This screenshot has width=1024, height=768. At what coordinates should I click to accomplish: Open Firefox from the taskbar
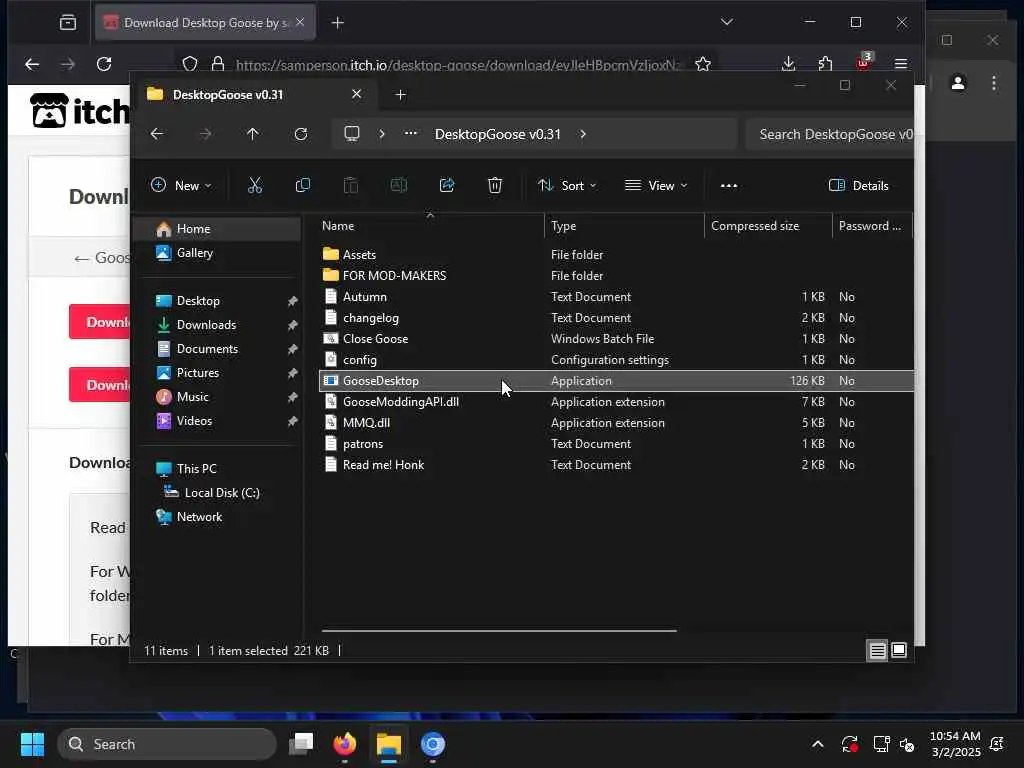pos(345,744)
